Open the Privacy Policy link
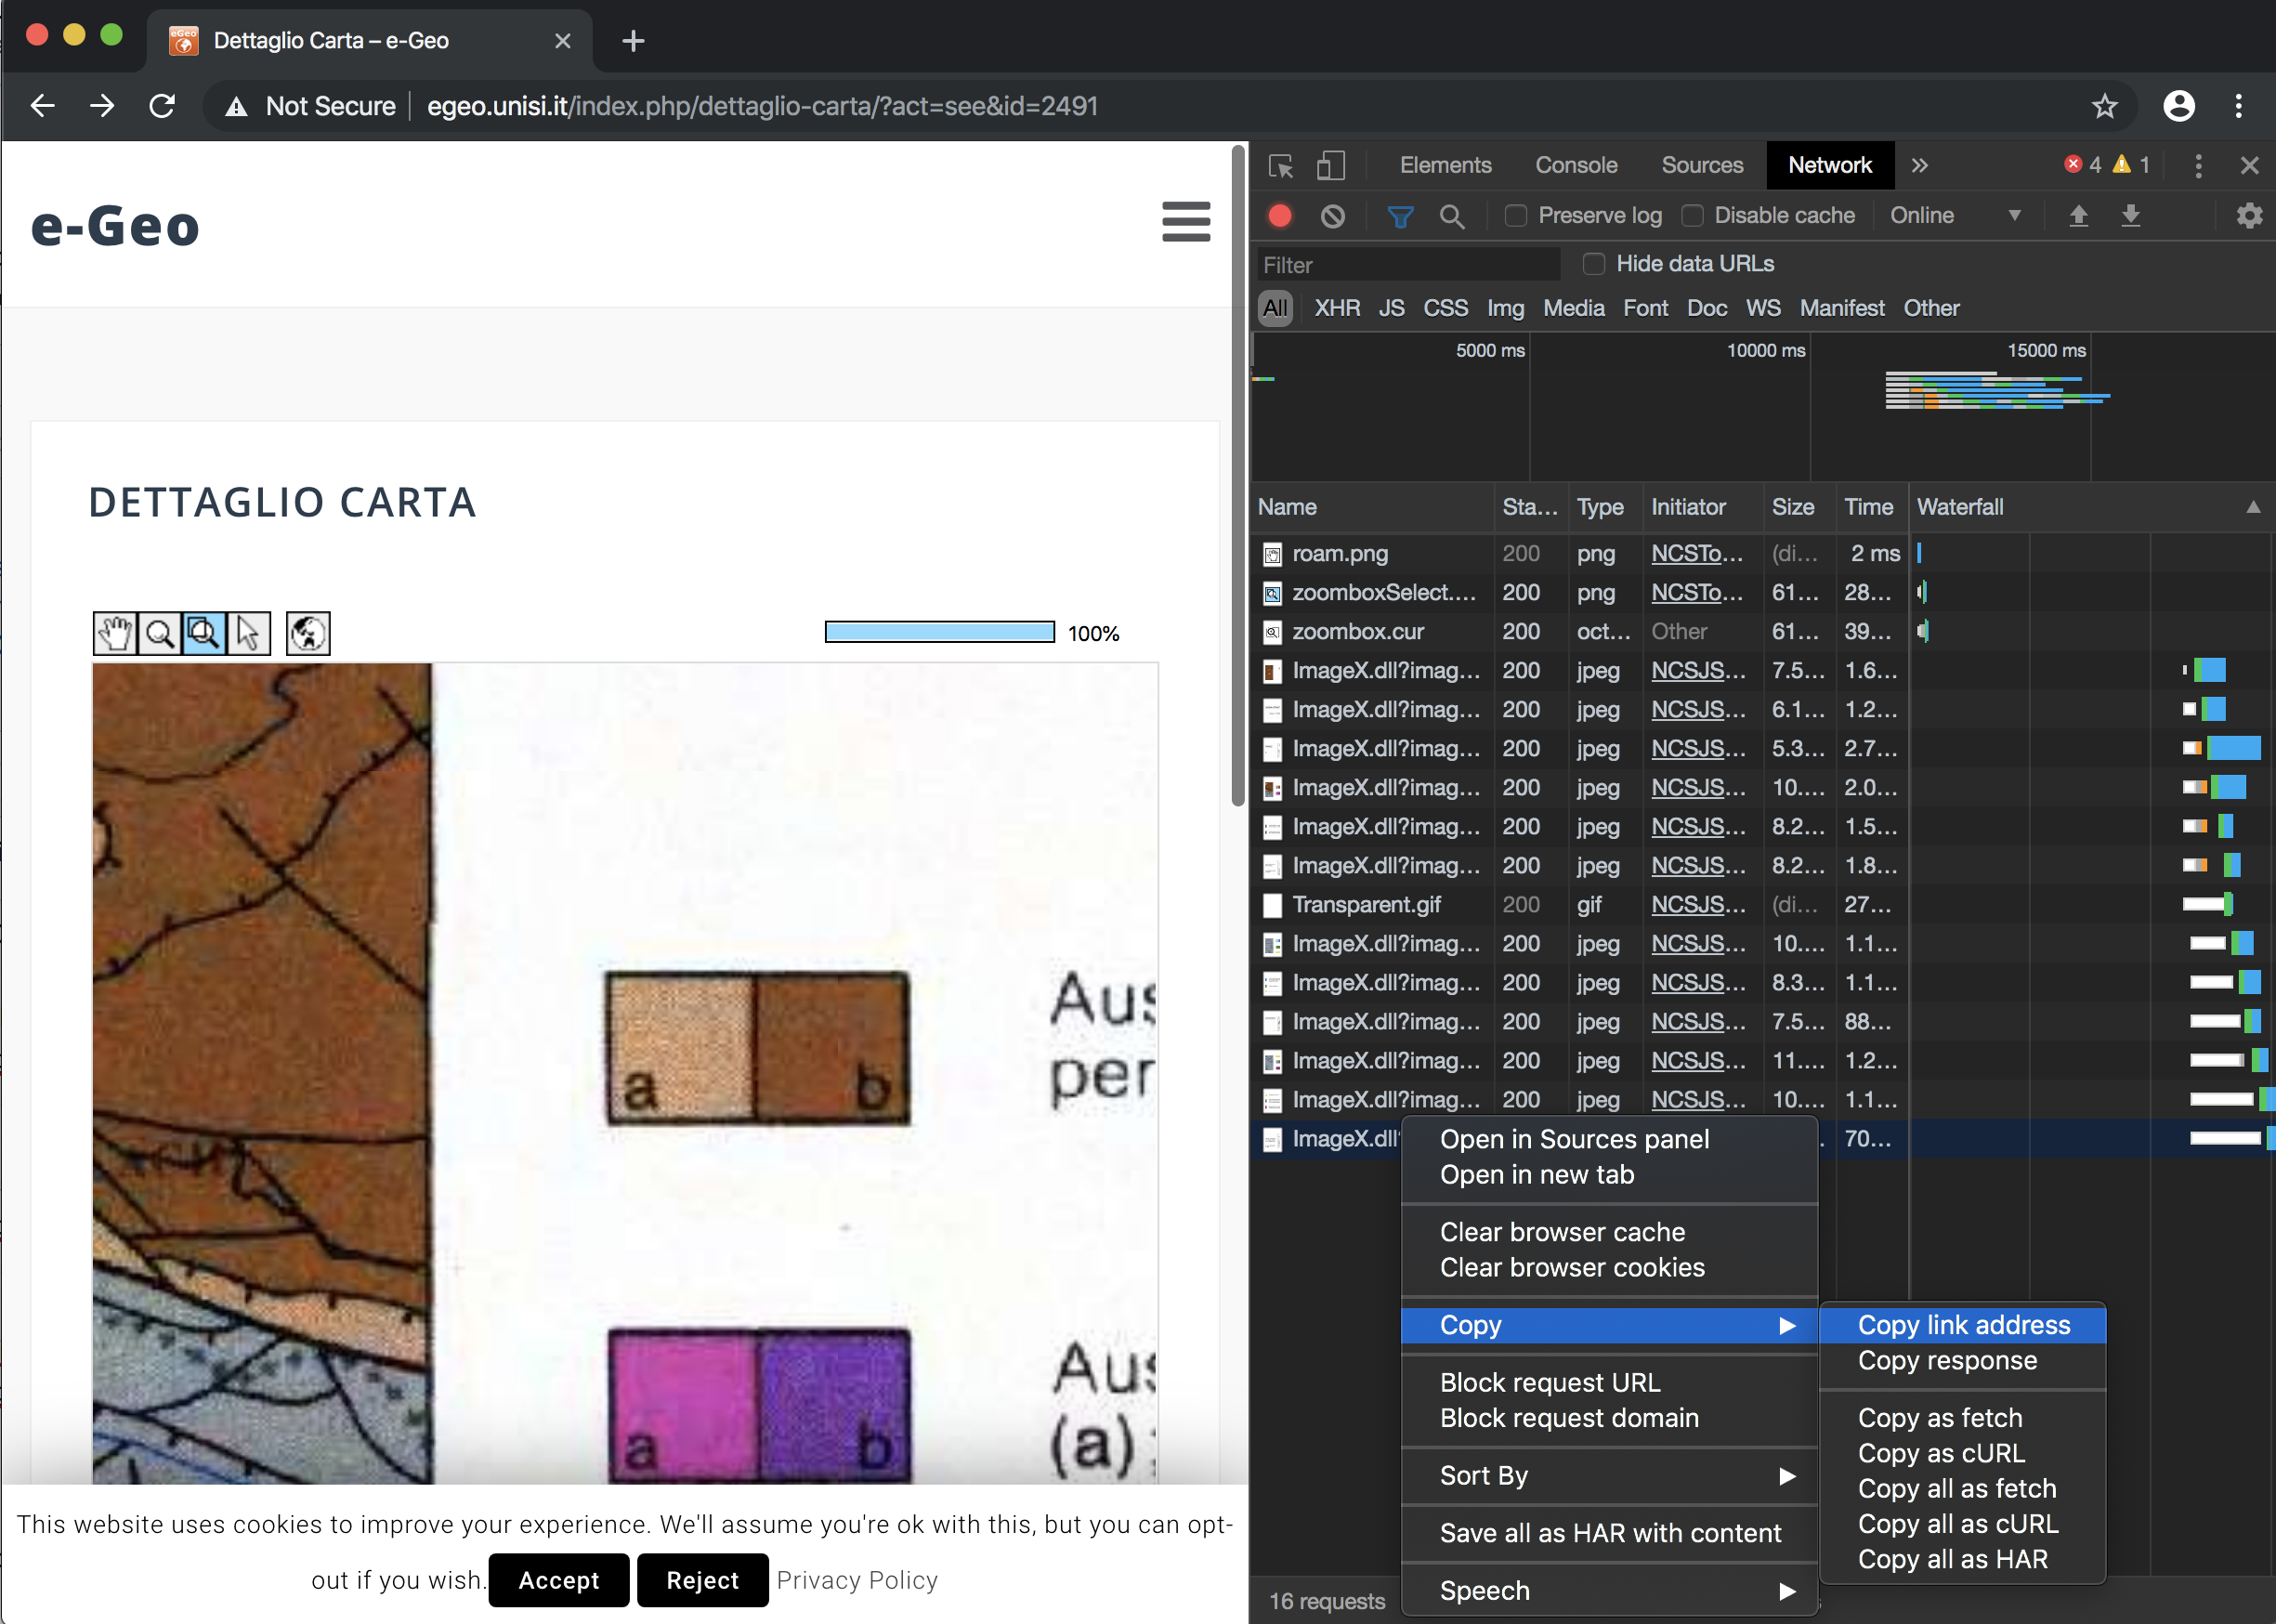The image size is (2276, 1624). pos(857,1580)
